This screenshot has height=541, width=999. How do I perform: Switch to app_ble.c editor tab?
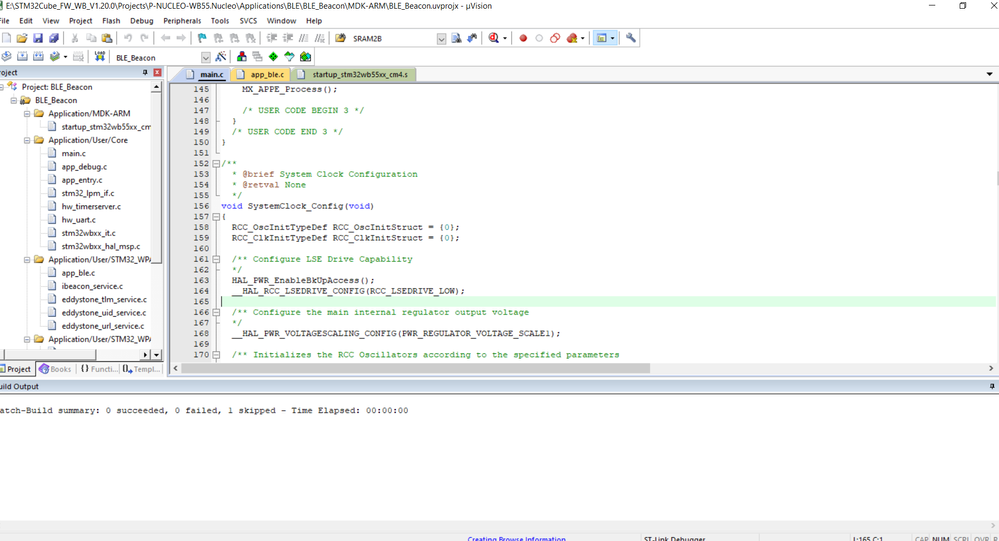[x=267, y=75]
